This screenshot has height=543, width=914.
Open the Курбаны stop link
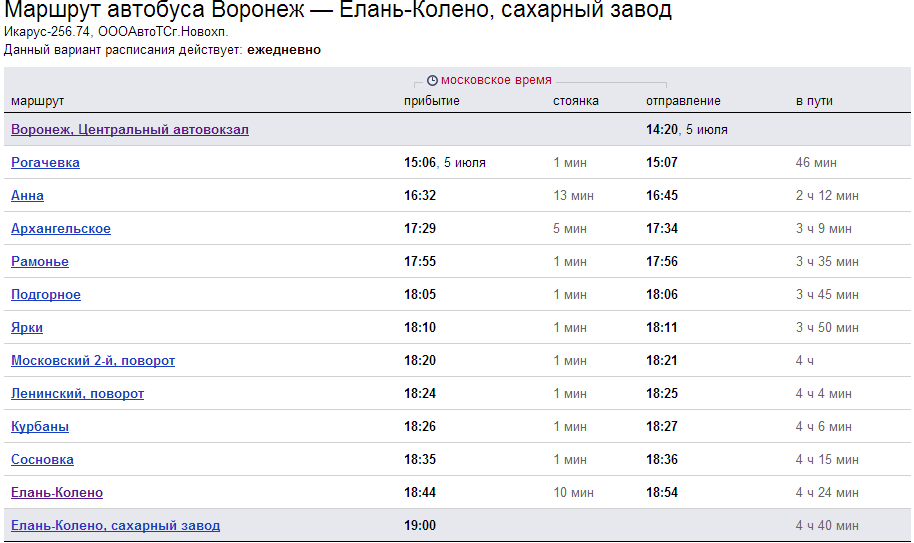click(x=40, y=426)
